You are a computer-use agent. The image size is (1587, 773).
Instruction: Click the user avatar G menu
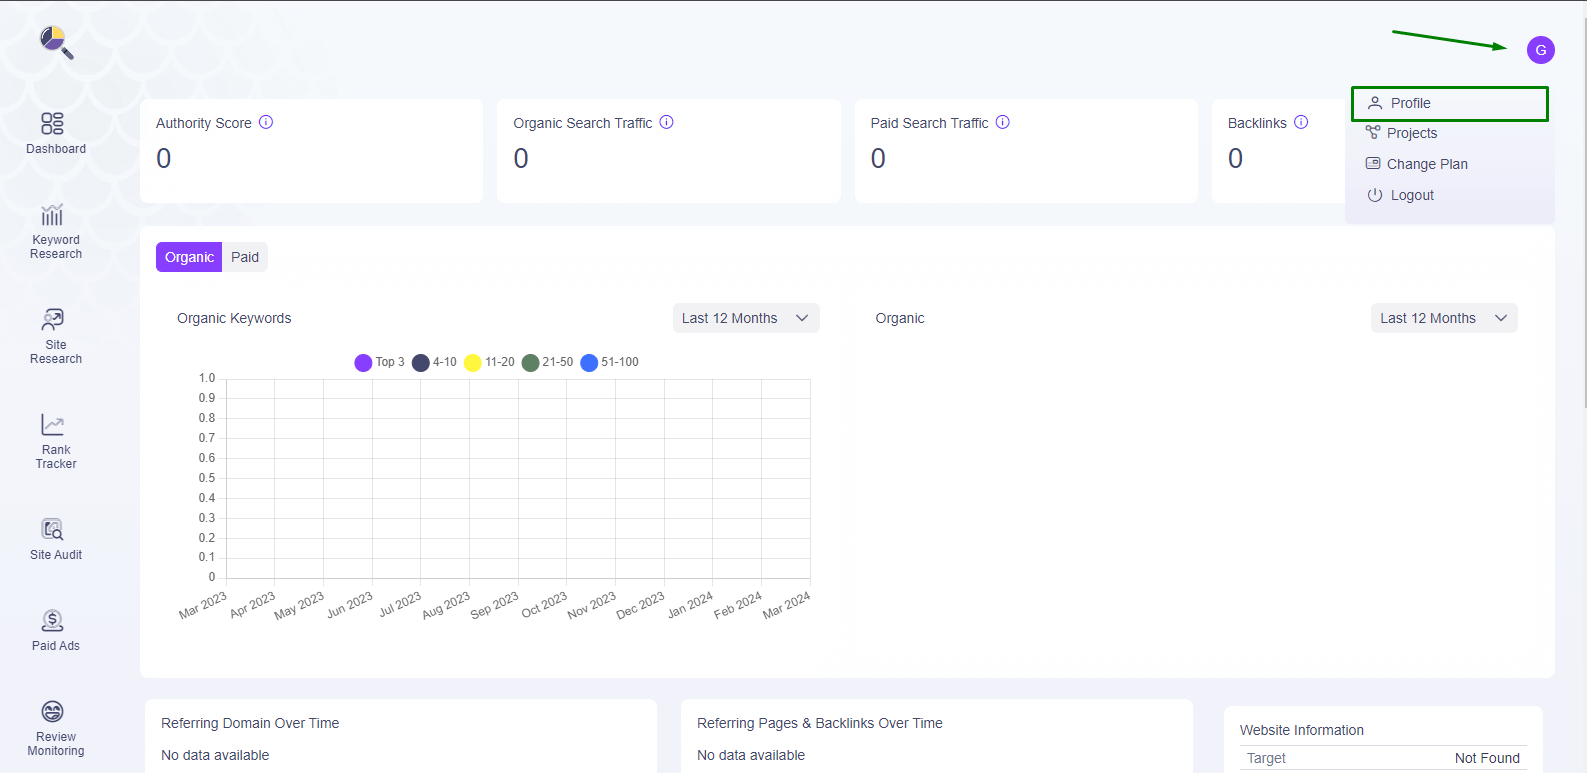pyautogui.click(x=1540, y=50)
